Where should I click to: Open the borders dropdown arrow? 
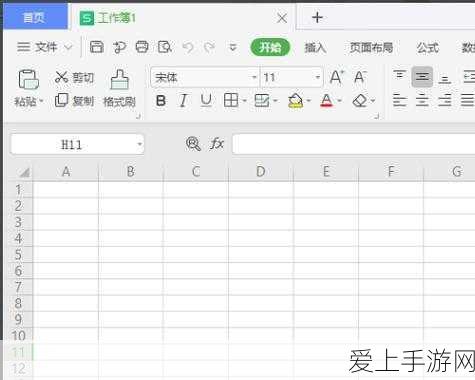pyautogui.click(x=244, y=101)
